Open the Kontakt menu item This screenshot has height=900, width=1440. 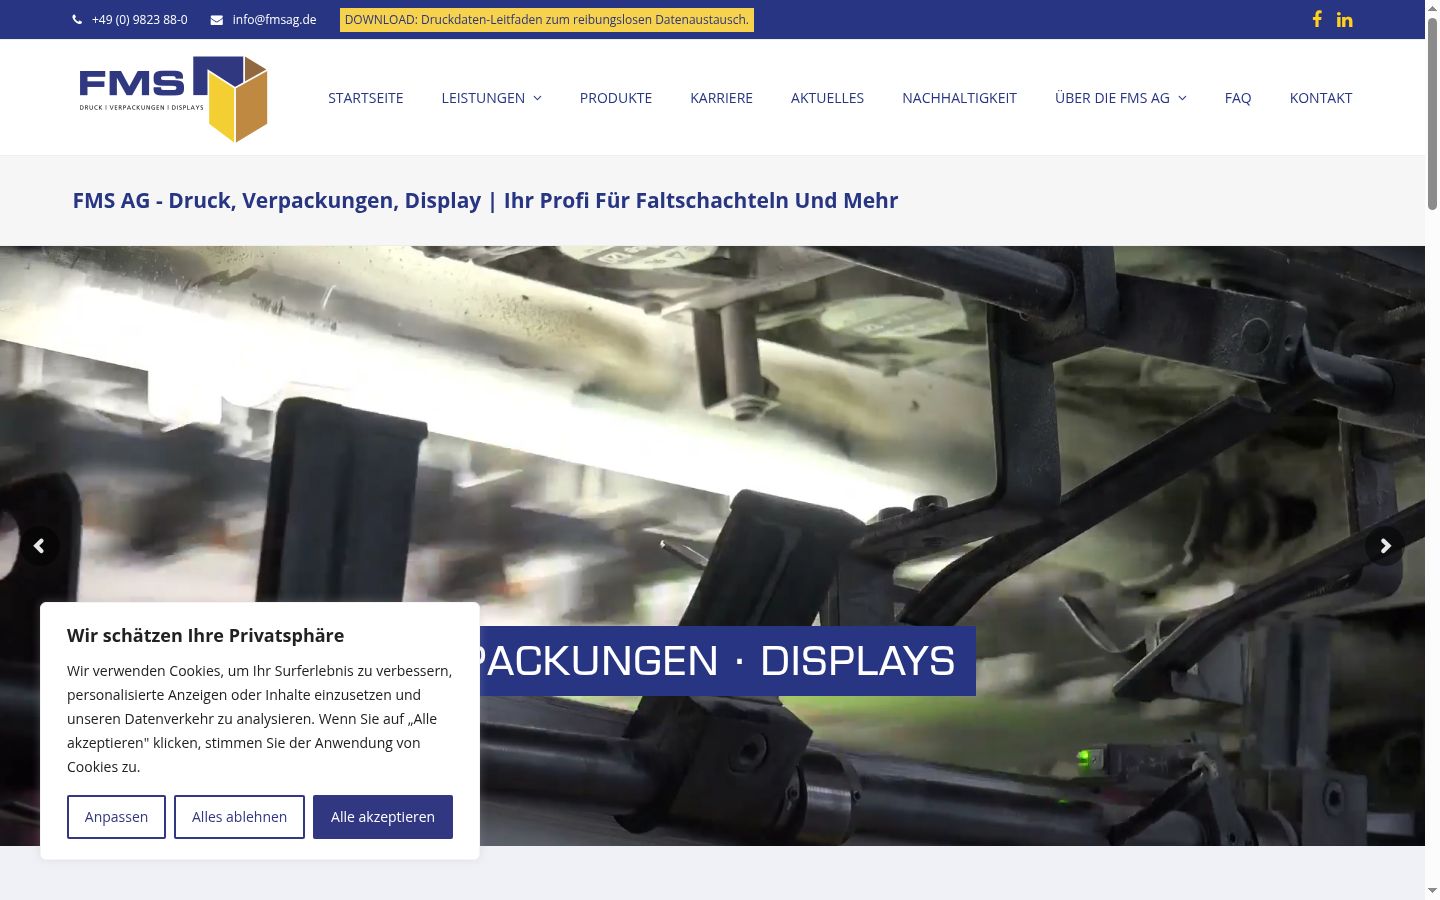coord(1321,98)
